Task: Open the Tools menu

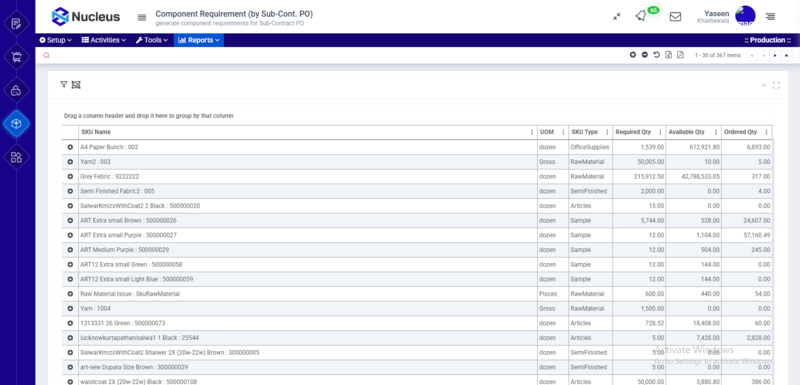Action: [152, 40]
